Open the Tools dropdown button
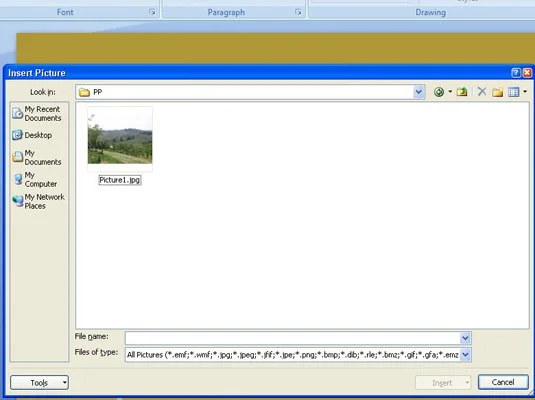The width and height of the screenshot is (535, 400). point(39,383)
